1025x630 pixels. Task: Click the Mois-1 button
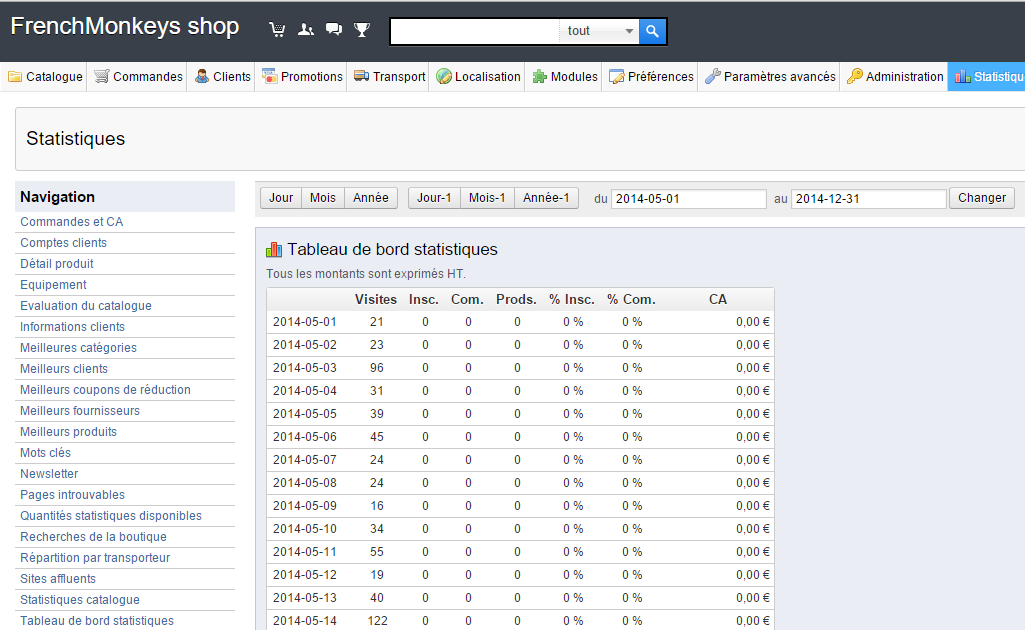pyautogui.click(x=487, y=198)
